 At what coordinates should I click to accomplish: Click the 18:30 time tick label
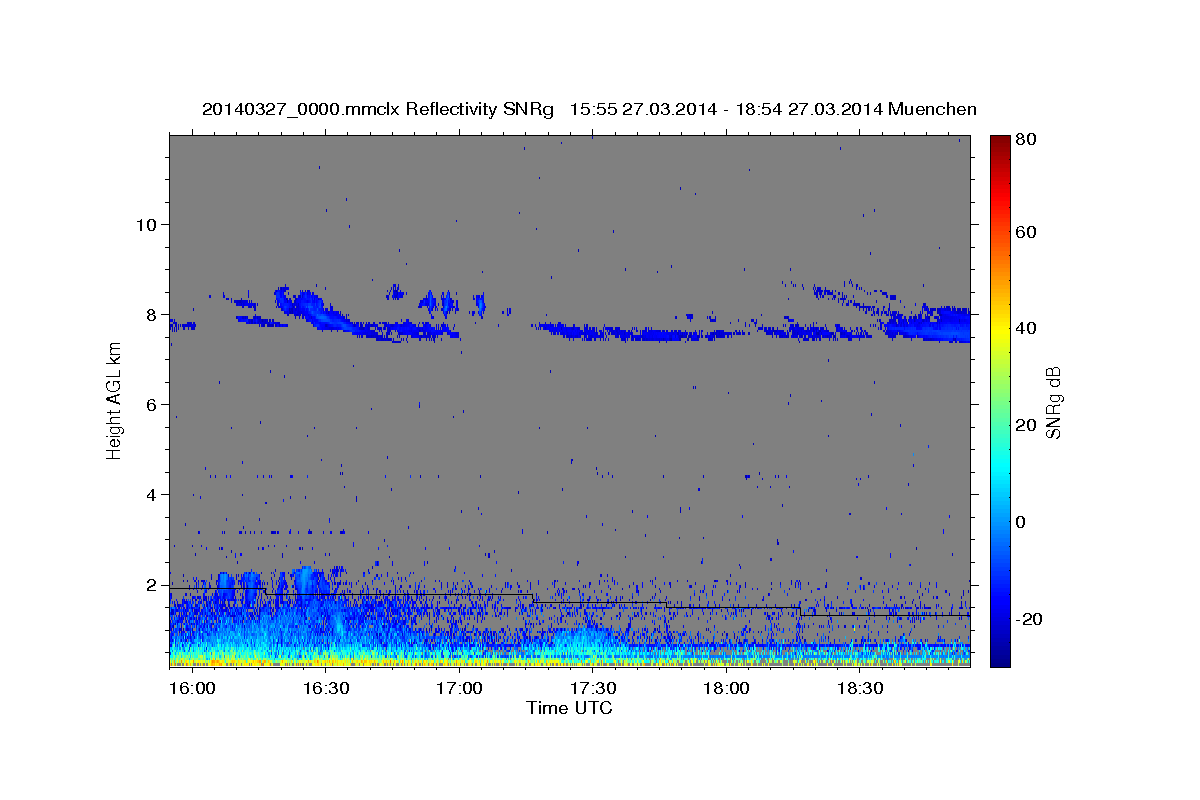tap(859, 689)
